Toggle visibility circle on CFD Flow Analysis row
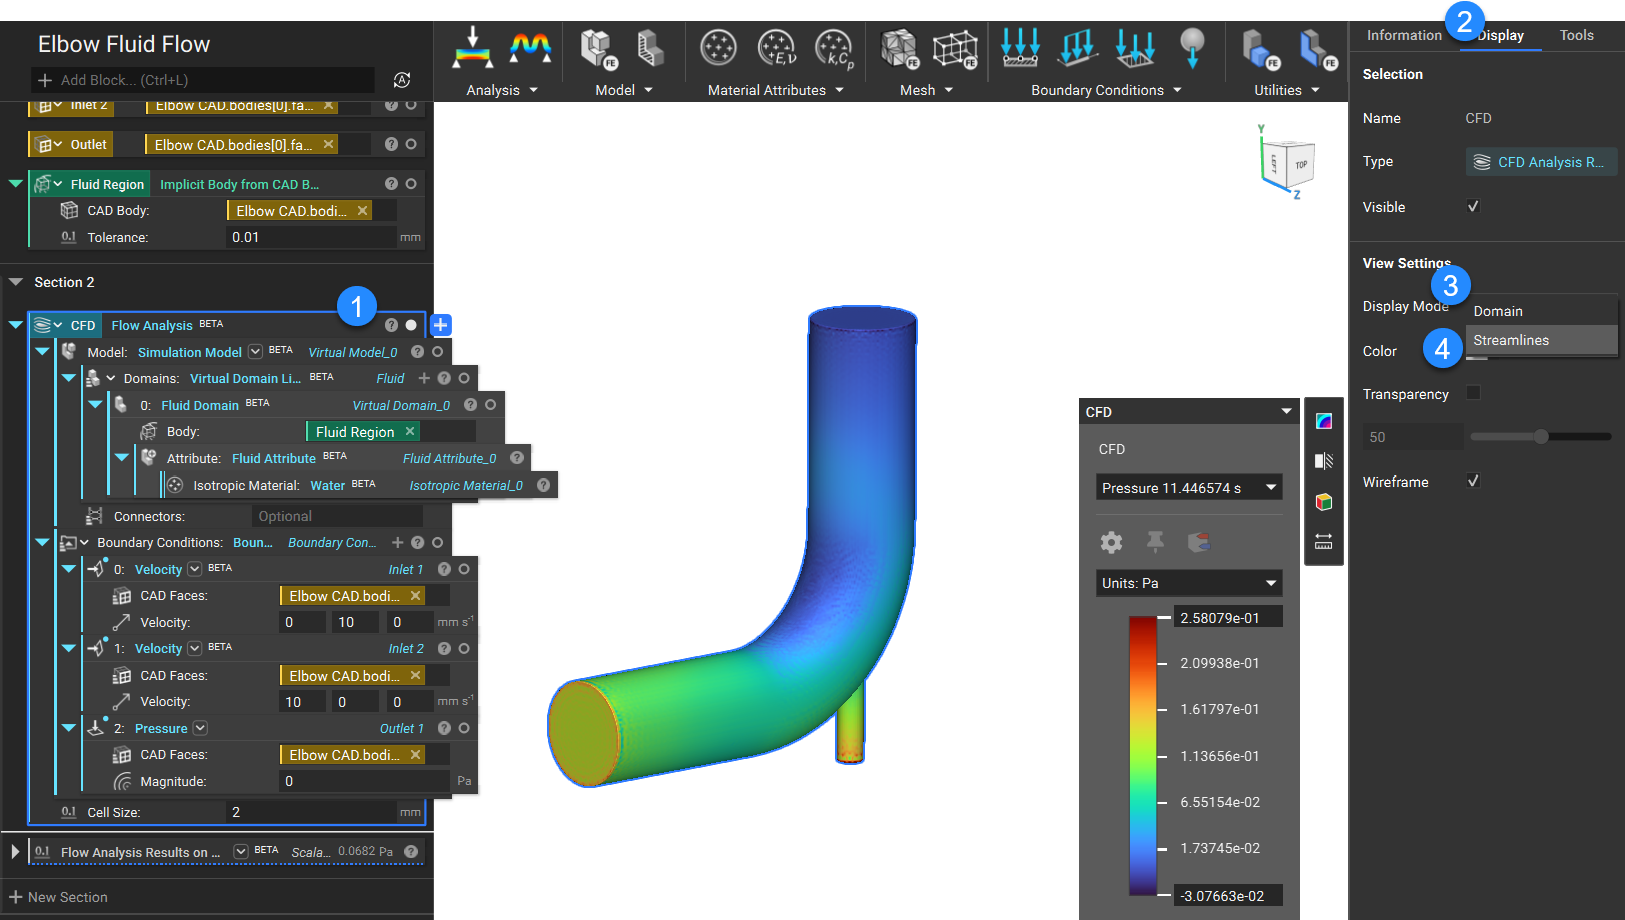Image resolution: width=1625 pixels, height=920 pixels. pyautogui.click(x=411, y=325)
